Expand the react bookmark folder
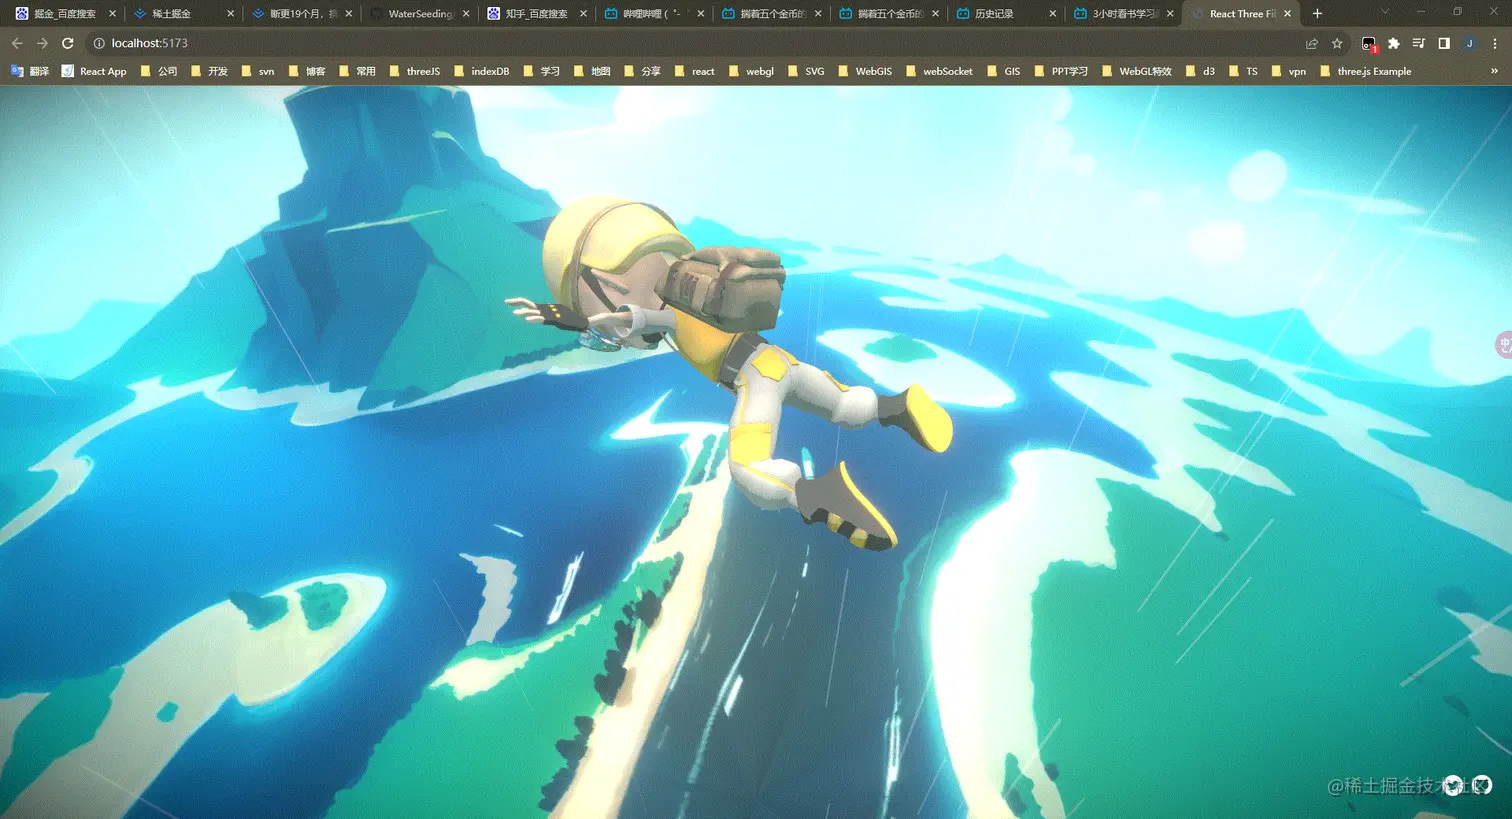 click(x=694, y=71)
